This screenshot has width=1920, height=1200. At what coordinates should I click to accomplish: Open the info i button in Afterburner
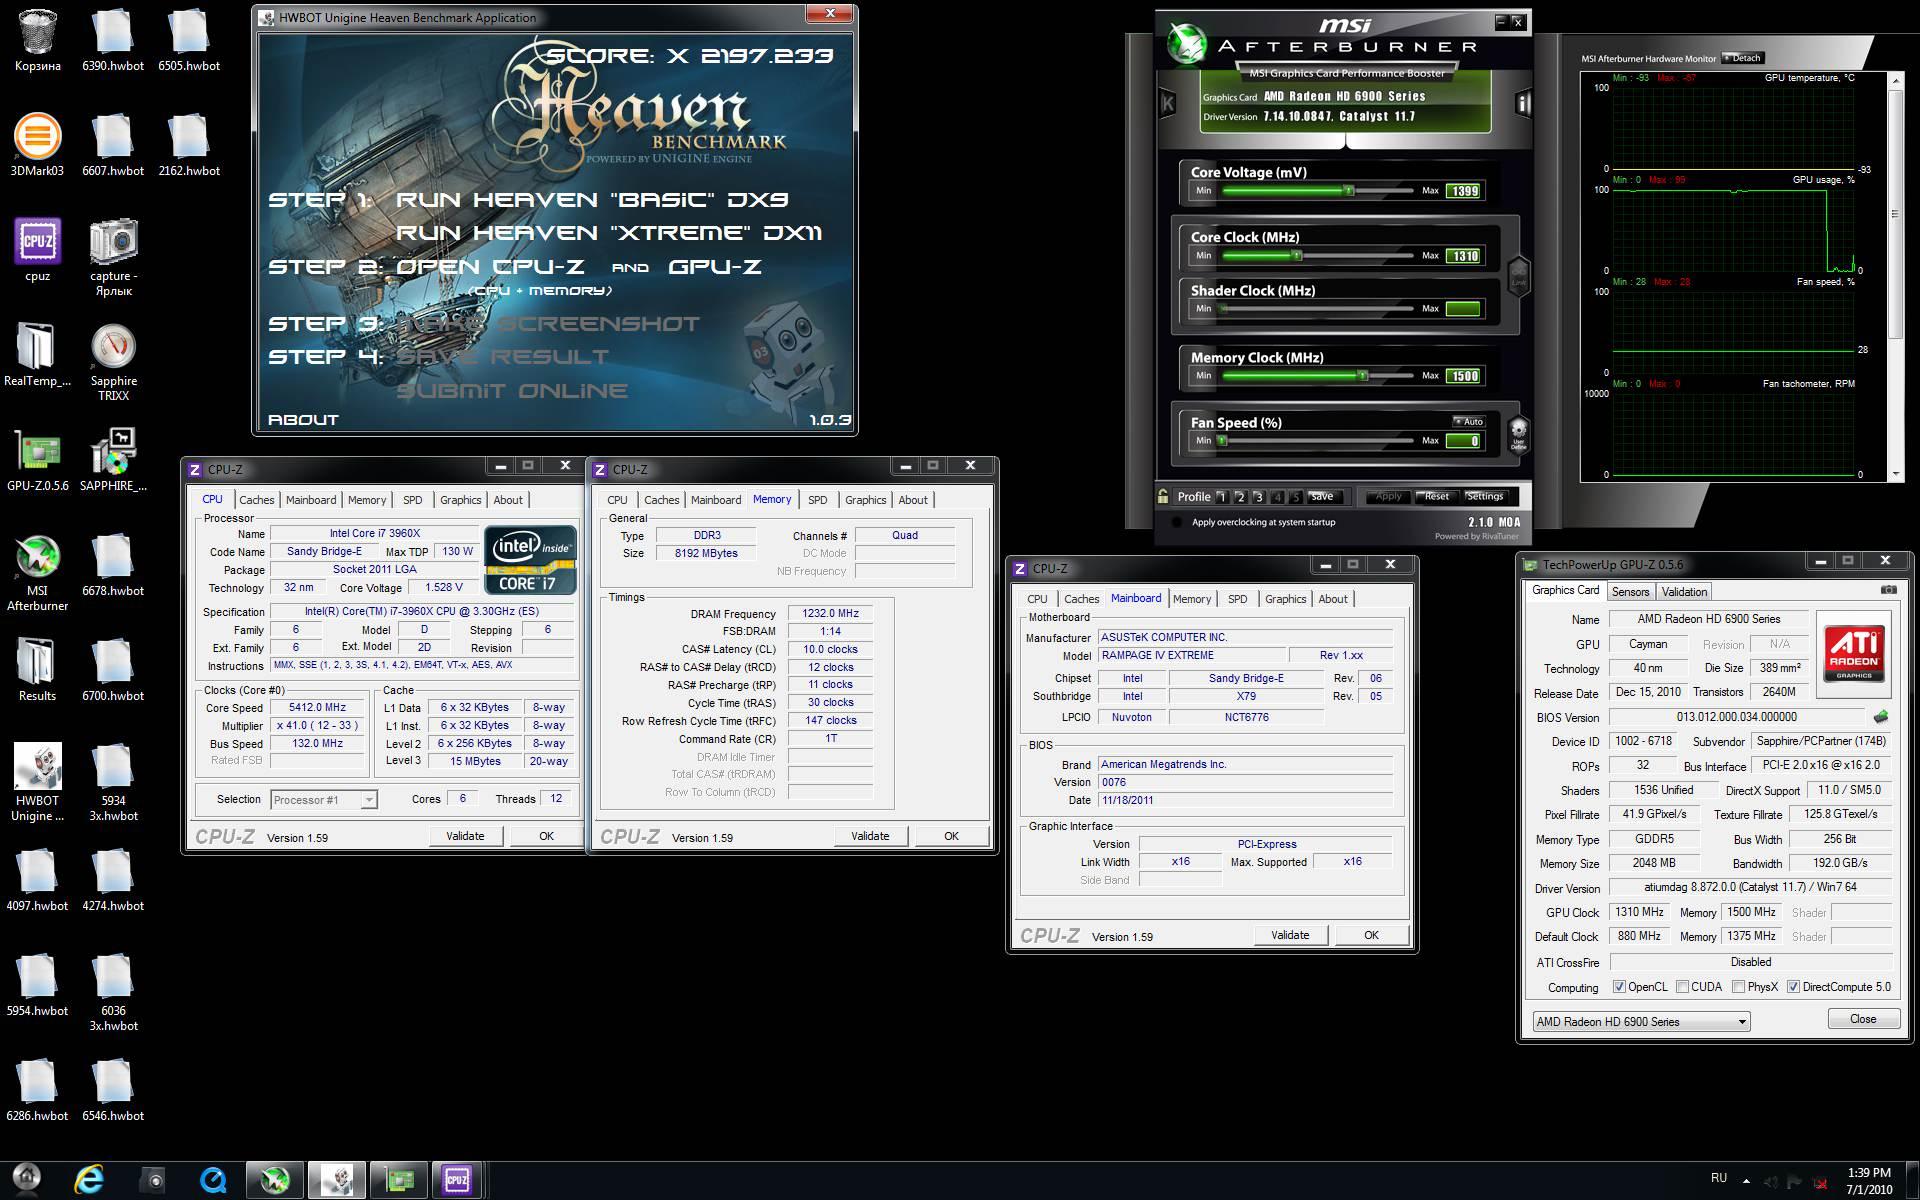[x=1522, y=102]
